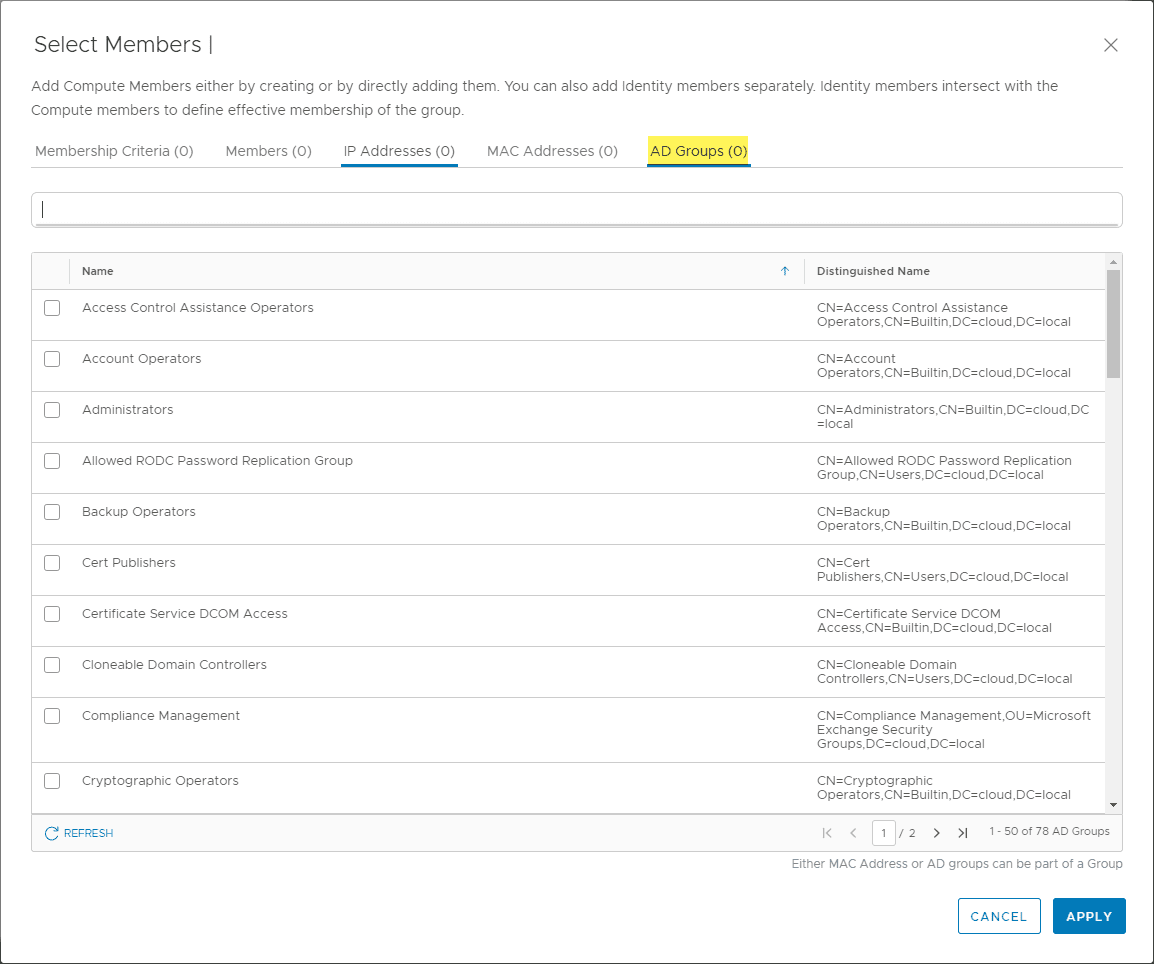Click the previous page arrow

pyautogui.click(x=853, y=832)
